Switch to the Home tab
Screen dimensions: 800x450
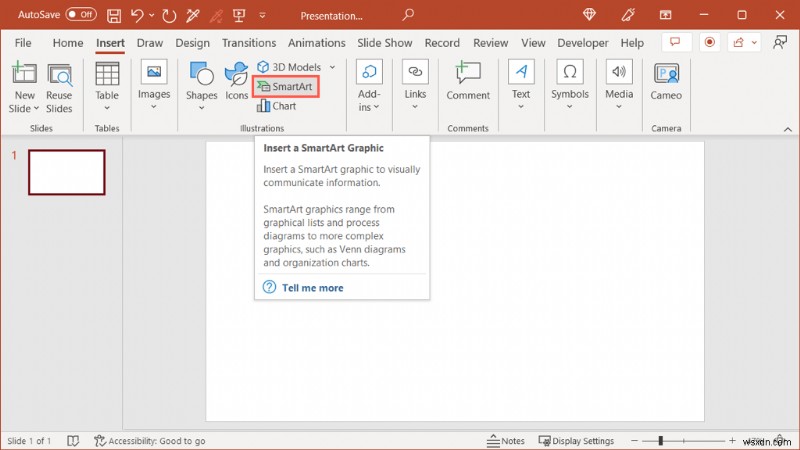68,43
